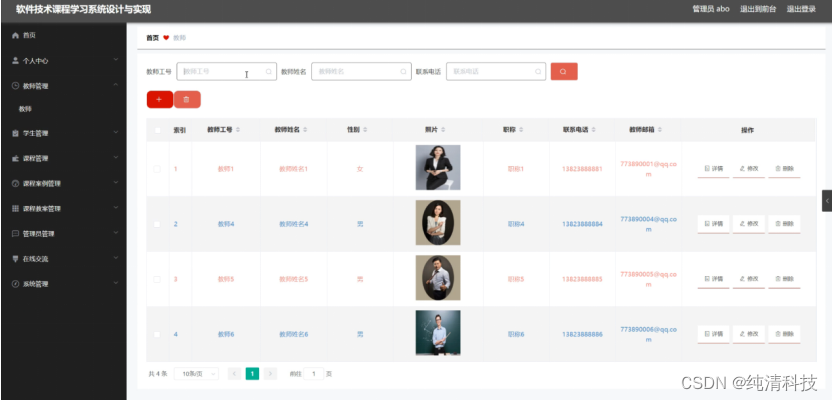The image size is (833, 401).
Task: Sort by 教师工号 column arrows
Action: tap(238, 130)
